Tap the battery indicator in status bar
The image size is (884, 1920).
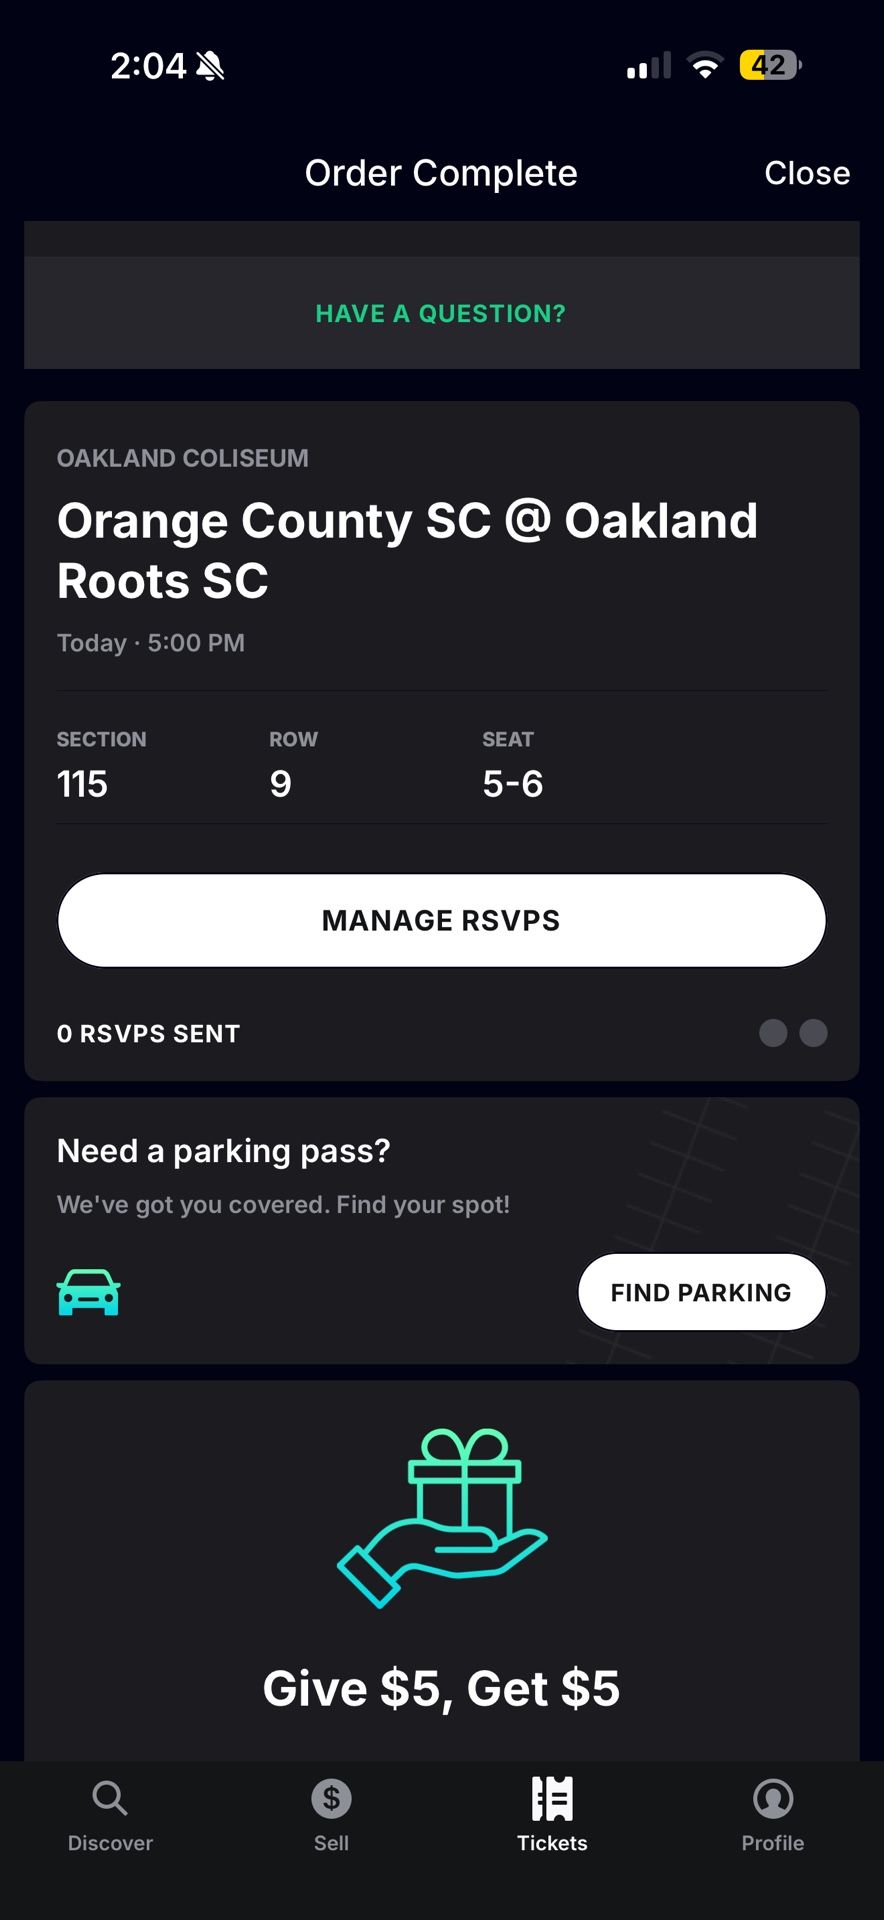pos(770,66)
